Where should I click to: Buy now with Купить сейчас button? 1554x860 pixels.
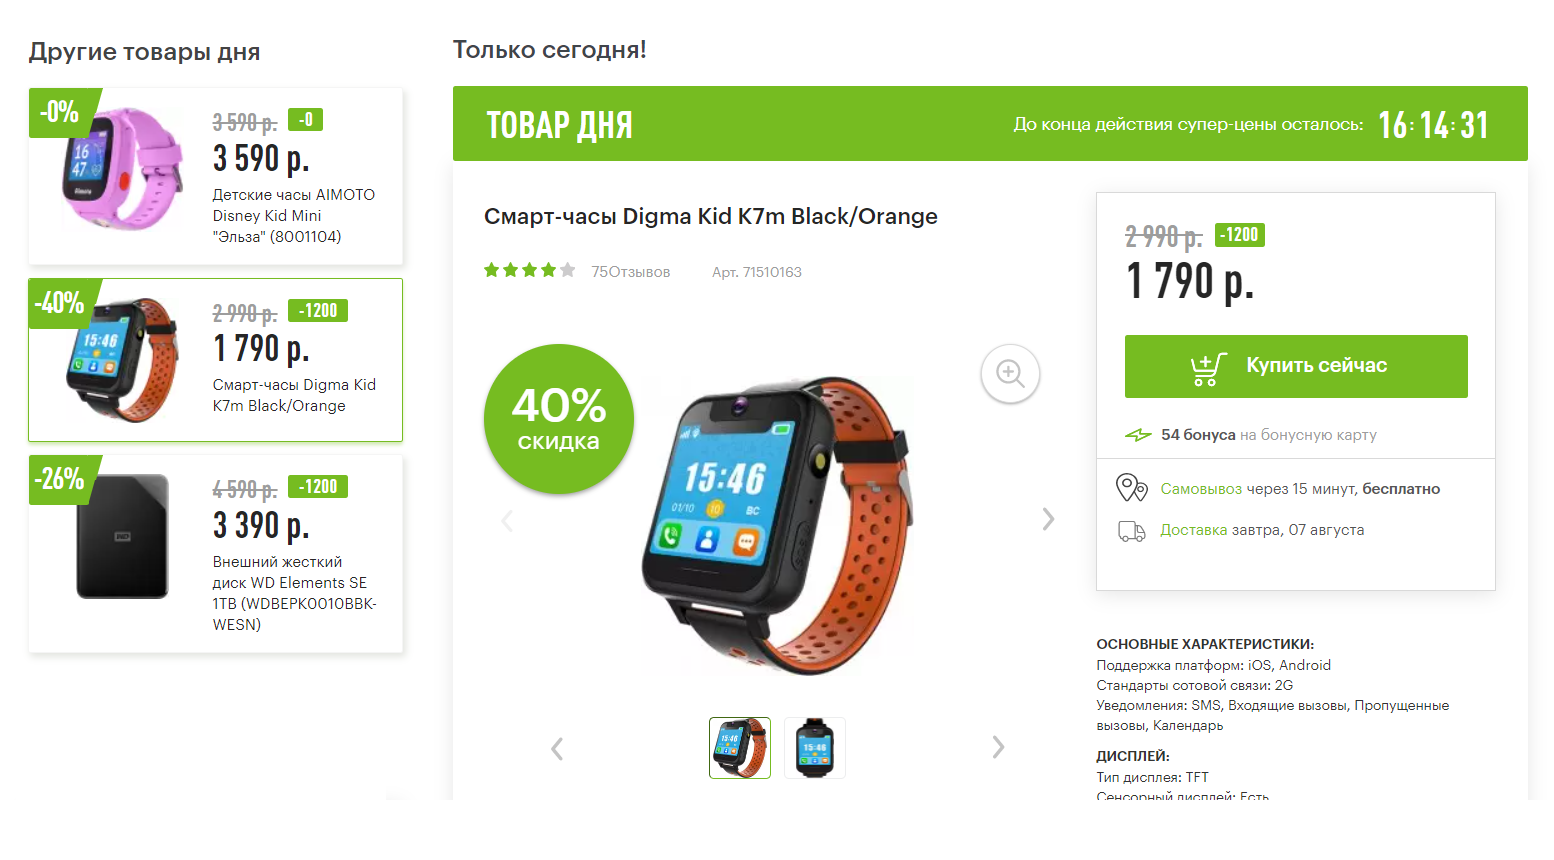coord(1296,366)
